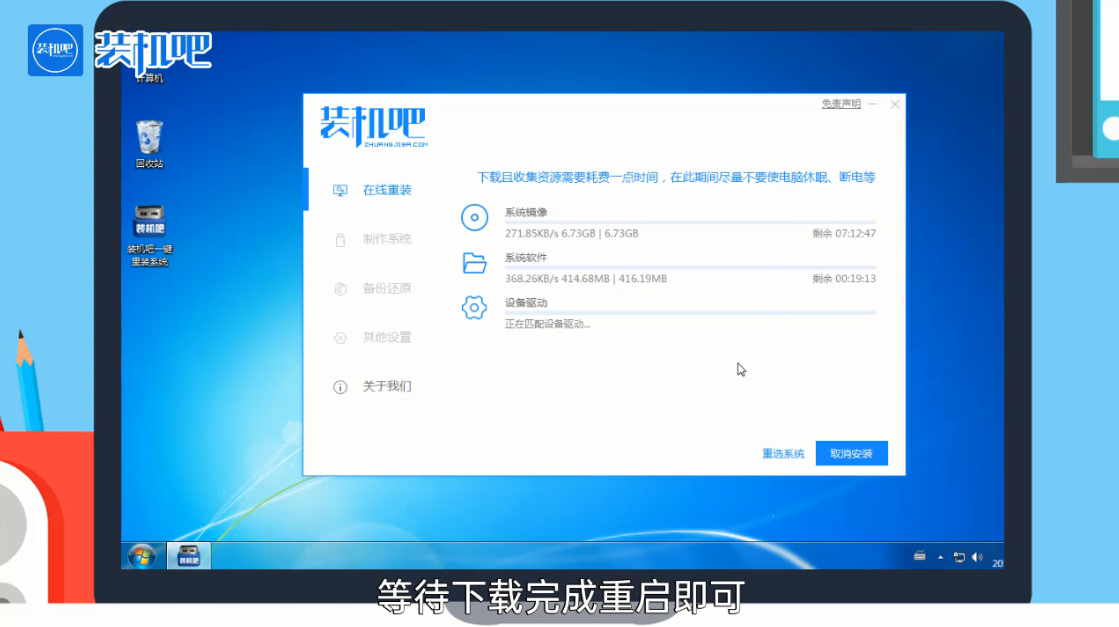Viewport: 1119px width, 627px height.
Task: Open the 免责声明 link
Action: [841, 104]
